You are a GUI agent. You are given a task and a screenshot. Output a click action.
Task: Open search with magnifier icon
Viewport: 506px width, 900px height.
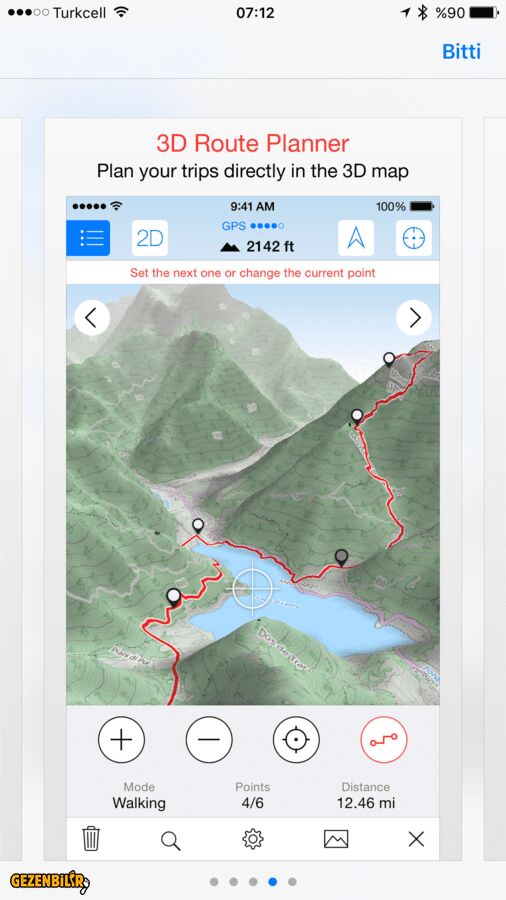(x=170, y=841)
